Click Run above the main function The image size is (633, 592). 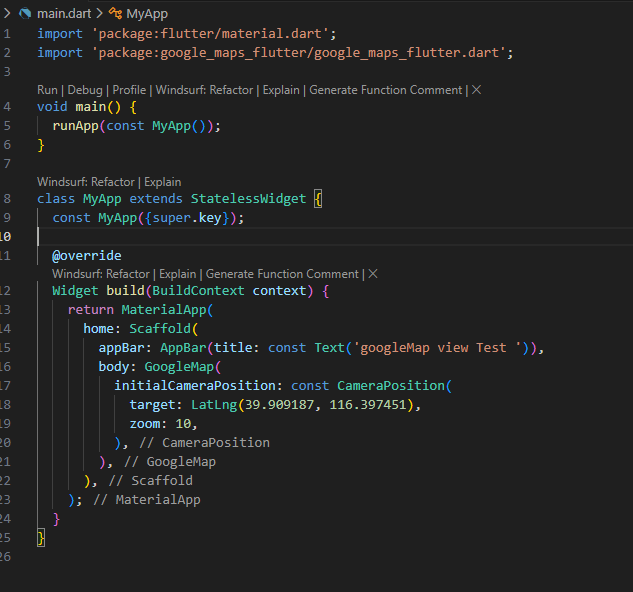tap(47, 90)
